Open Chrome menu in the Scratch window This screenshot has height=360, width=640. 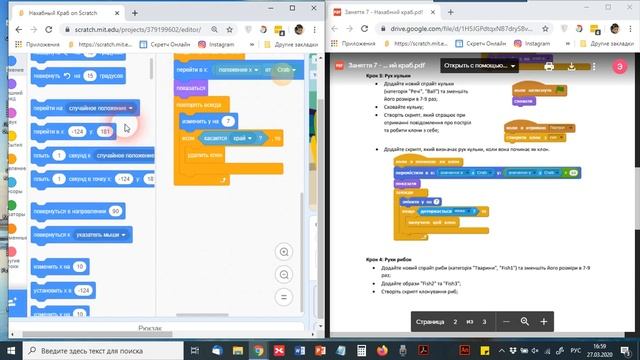pos(315,29)
